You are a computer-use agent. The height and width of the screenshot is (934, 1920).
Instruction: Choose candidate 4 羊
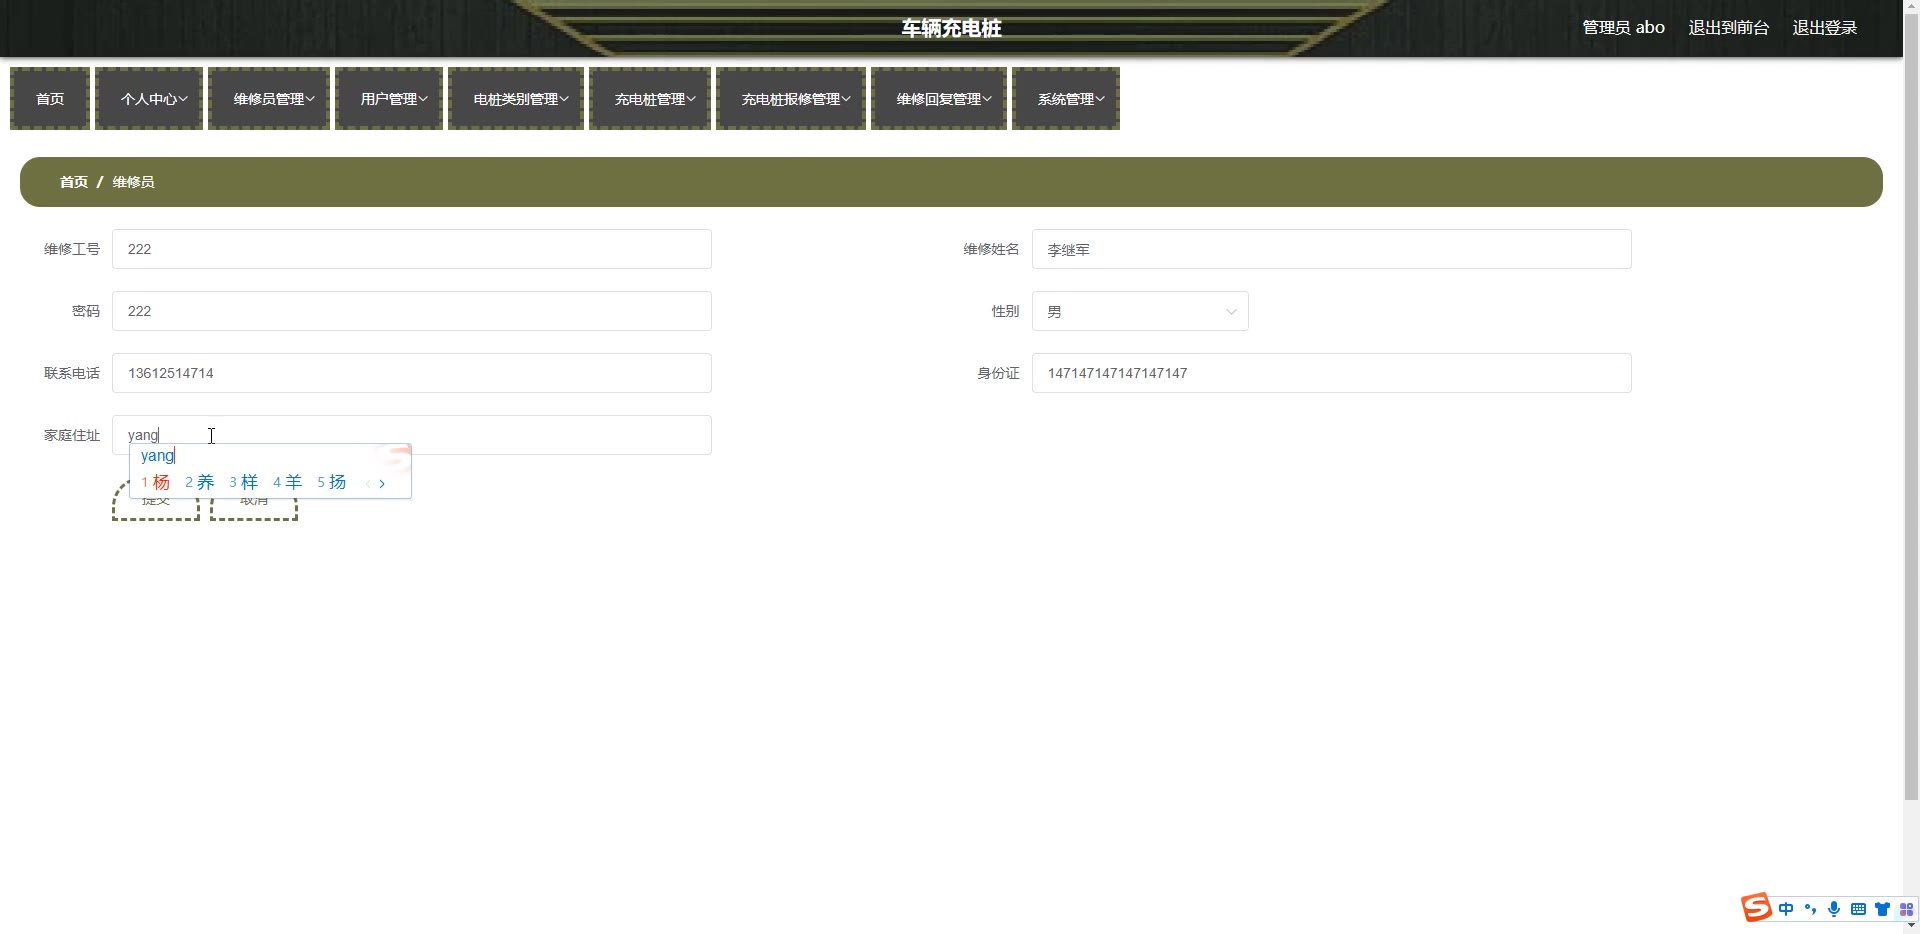[288, 482]
